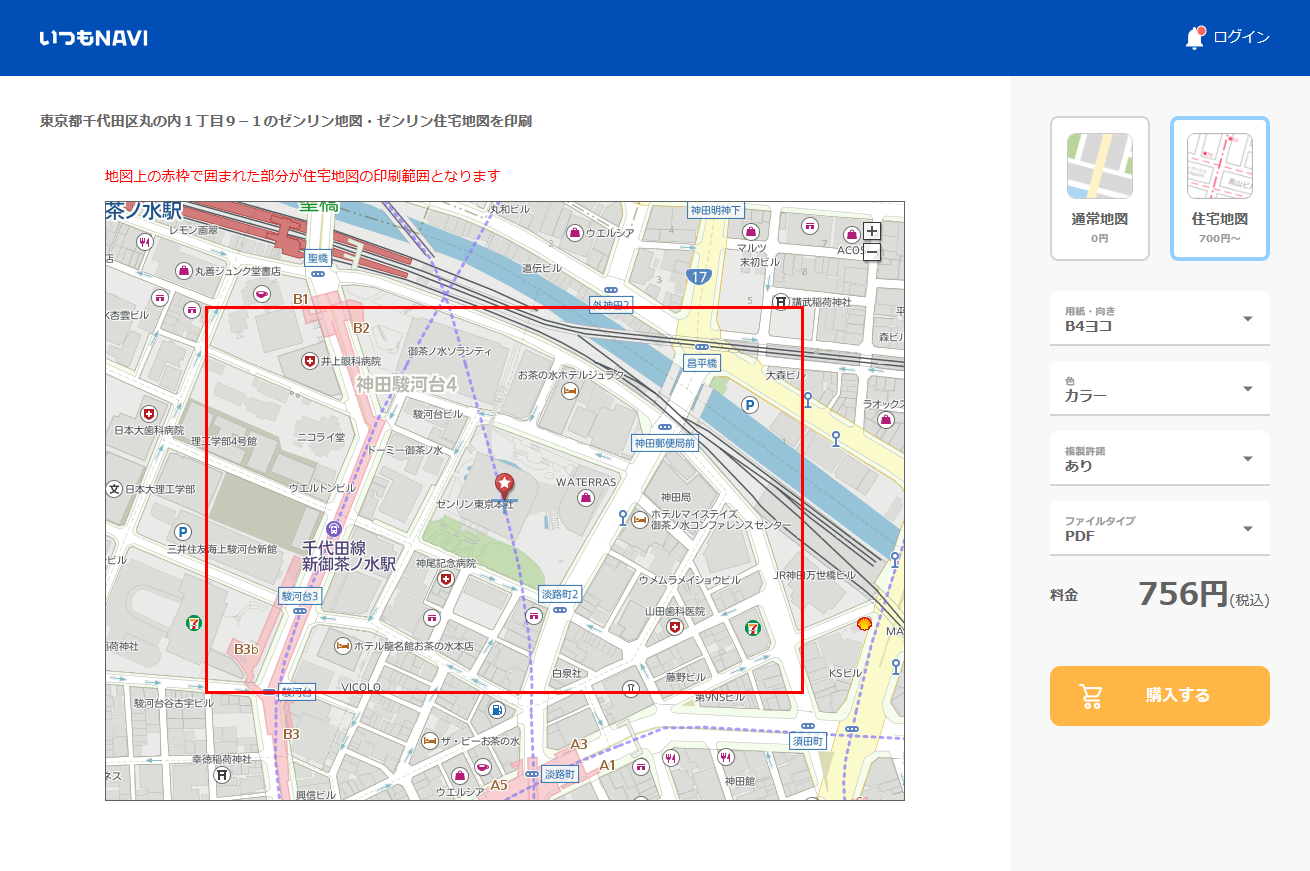The width and height of the screenshot is (1310, 871).
Task: Click the ログイン link
Action: point(1241,38)
